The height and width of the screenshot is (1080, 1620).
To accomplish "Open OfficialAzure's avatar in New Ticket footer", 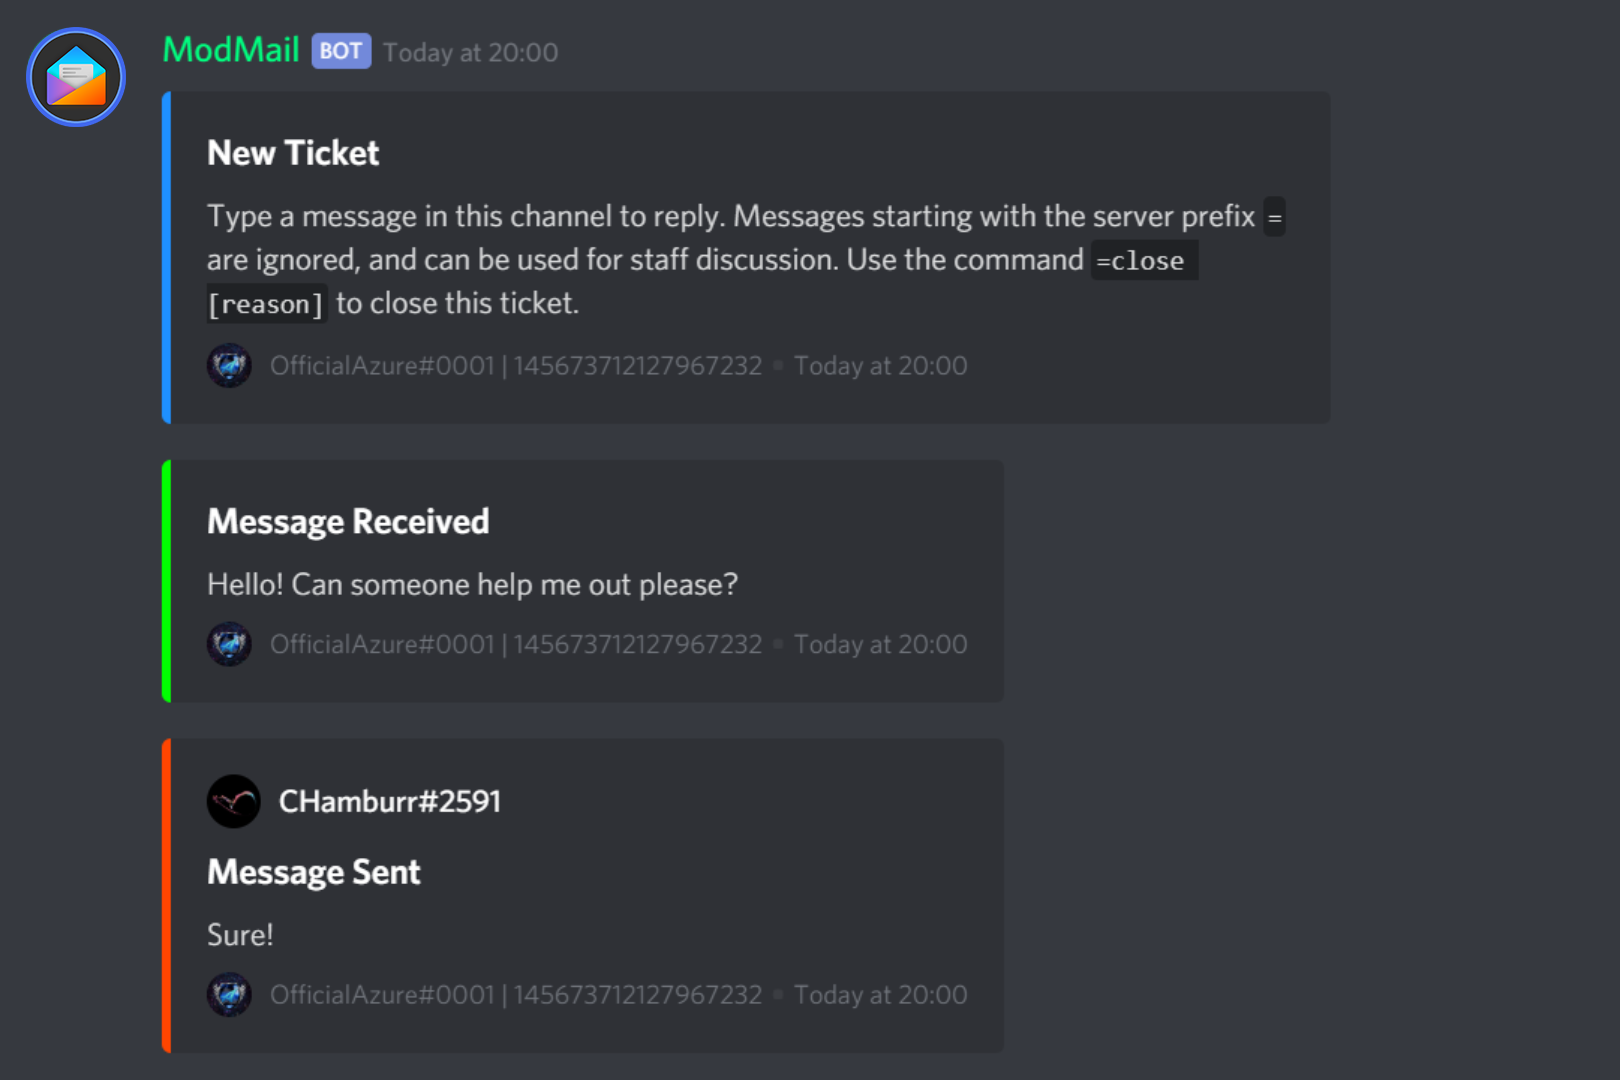I will [229, 365].
